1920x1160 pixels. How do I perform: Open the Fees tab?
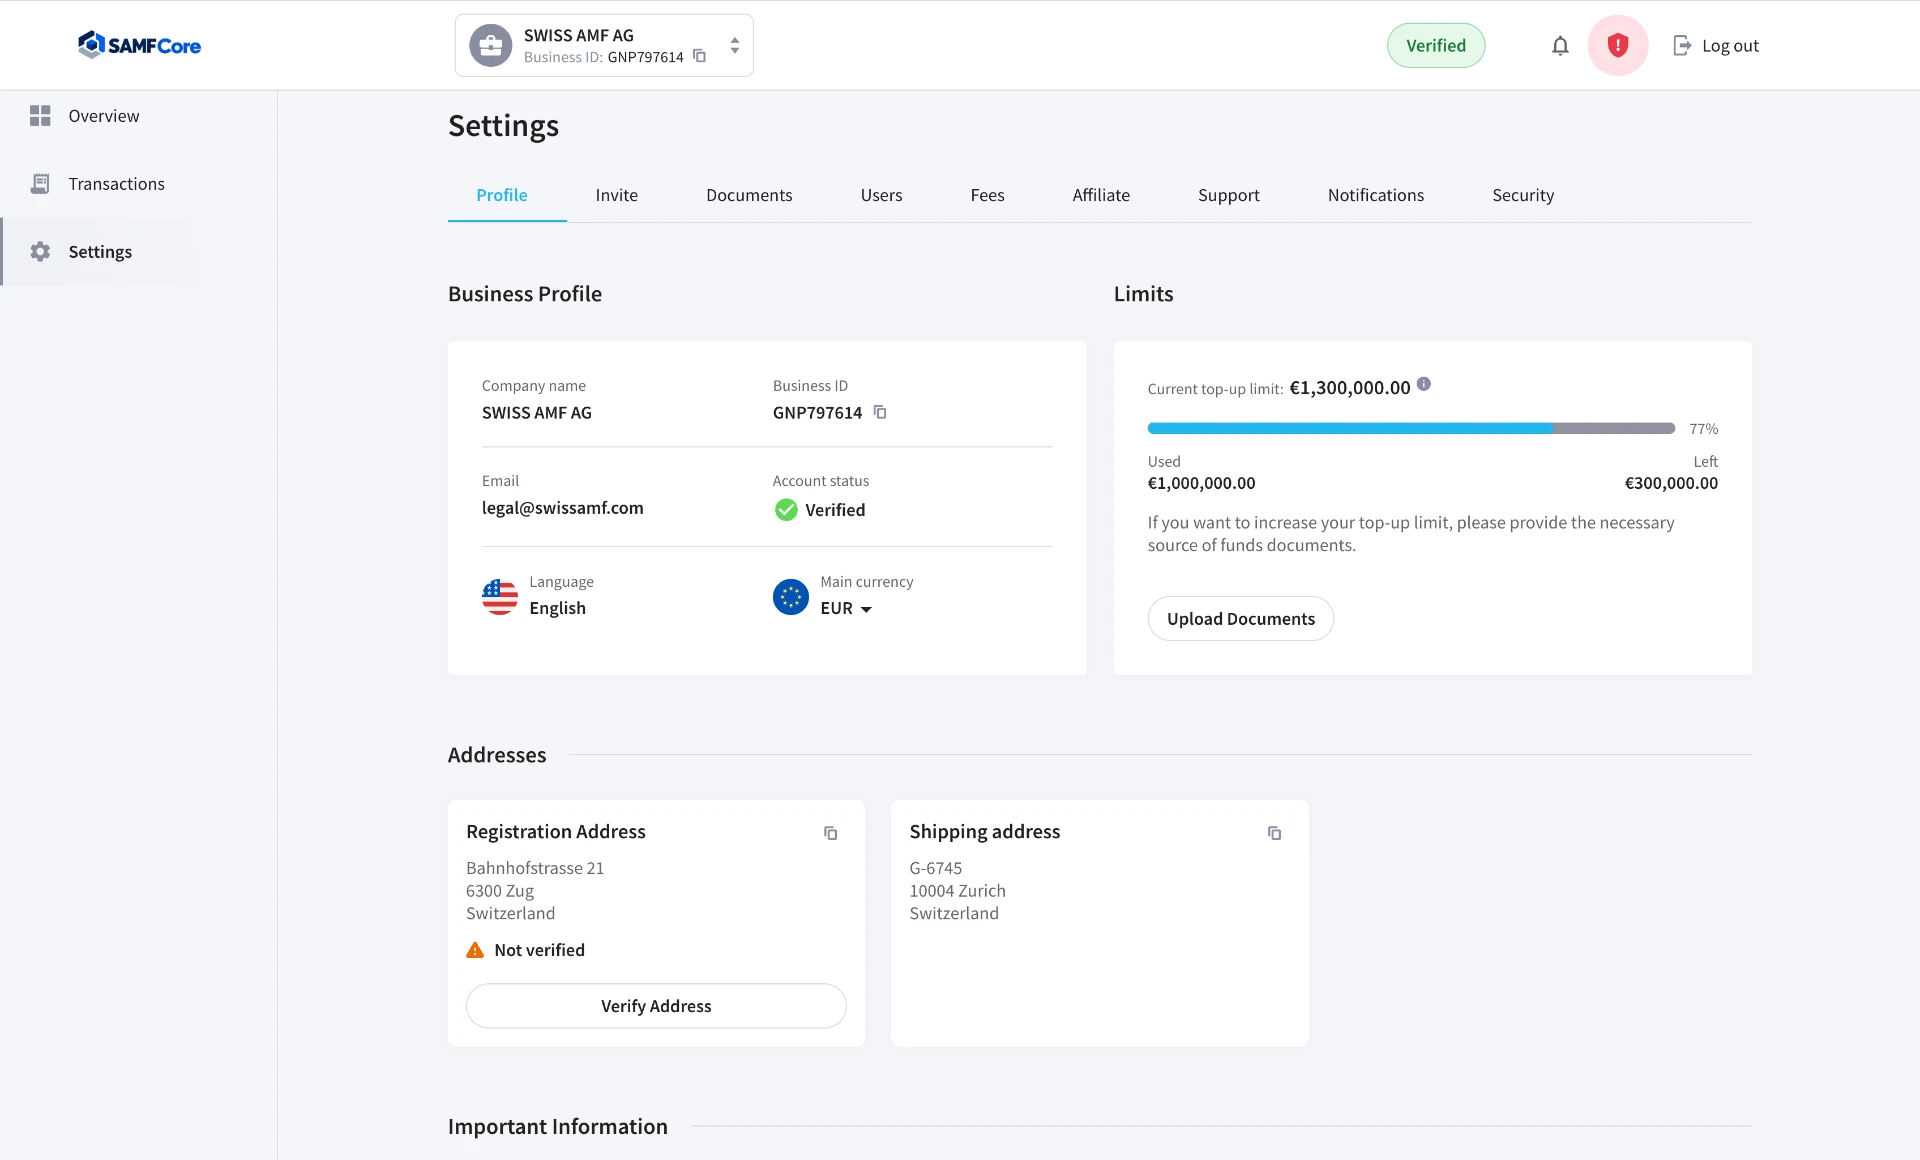987,195
